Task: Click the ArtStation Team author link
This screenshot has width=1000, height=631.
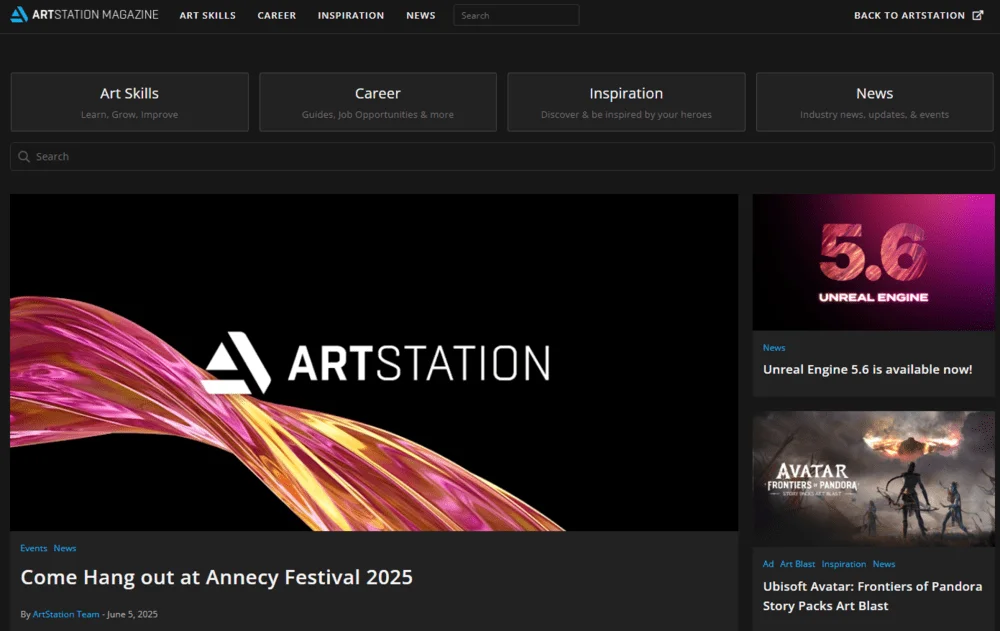Action: (x=65, y=614)
